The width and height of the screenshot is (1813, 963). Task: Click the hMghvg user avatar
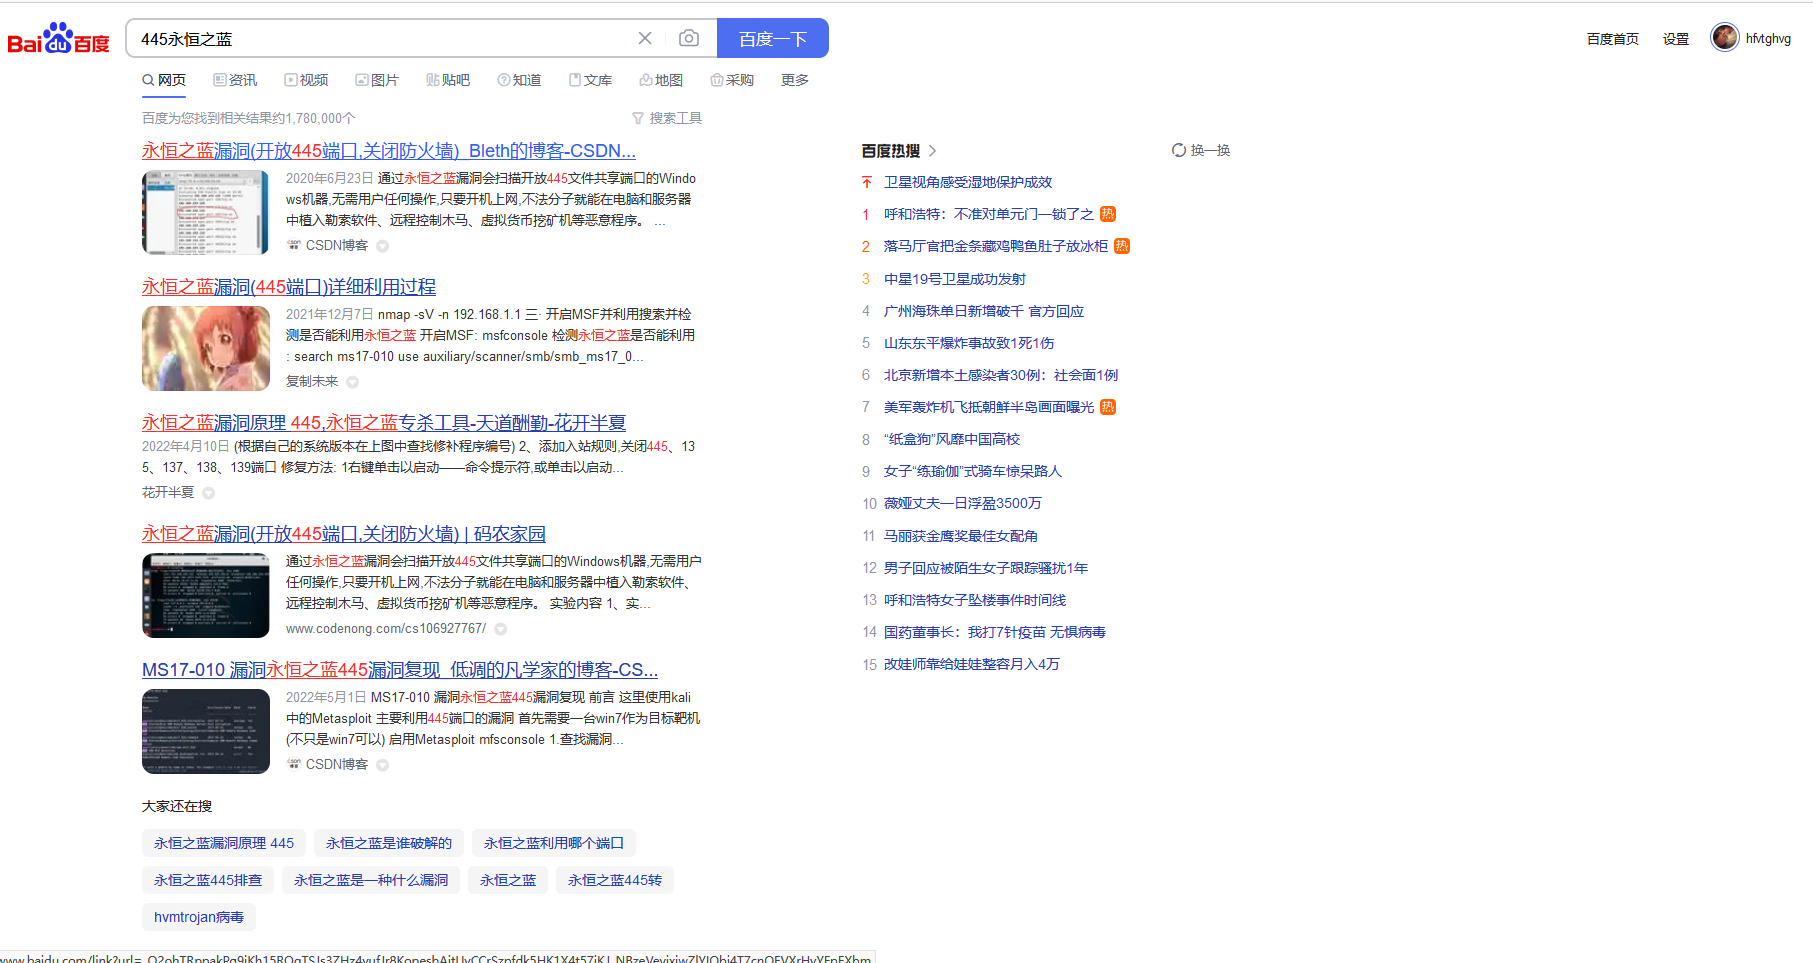(x=1725, y=37)
